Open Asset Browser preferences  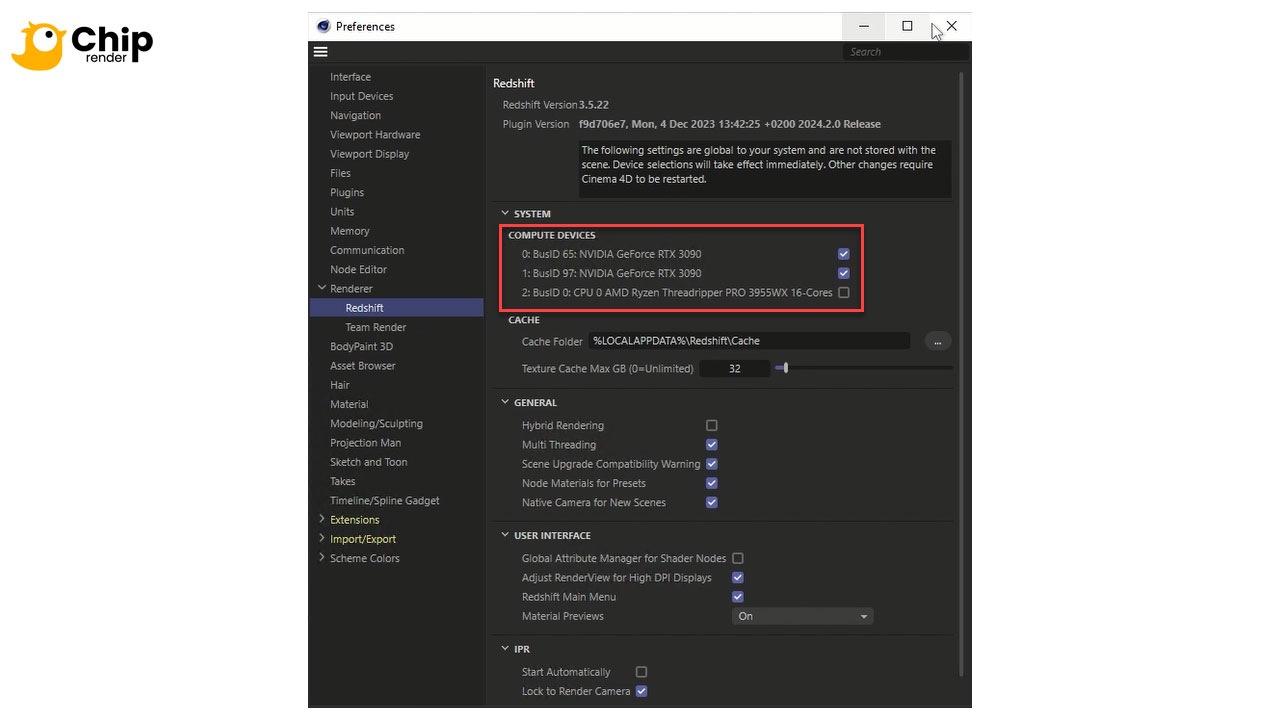pyautogui.click(x=363, y=366)
